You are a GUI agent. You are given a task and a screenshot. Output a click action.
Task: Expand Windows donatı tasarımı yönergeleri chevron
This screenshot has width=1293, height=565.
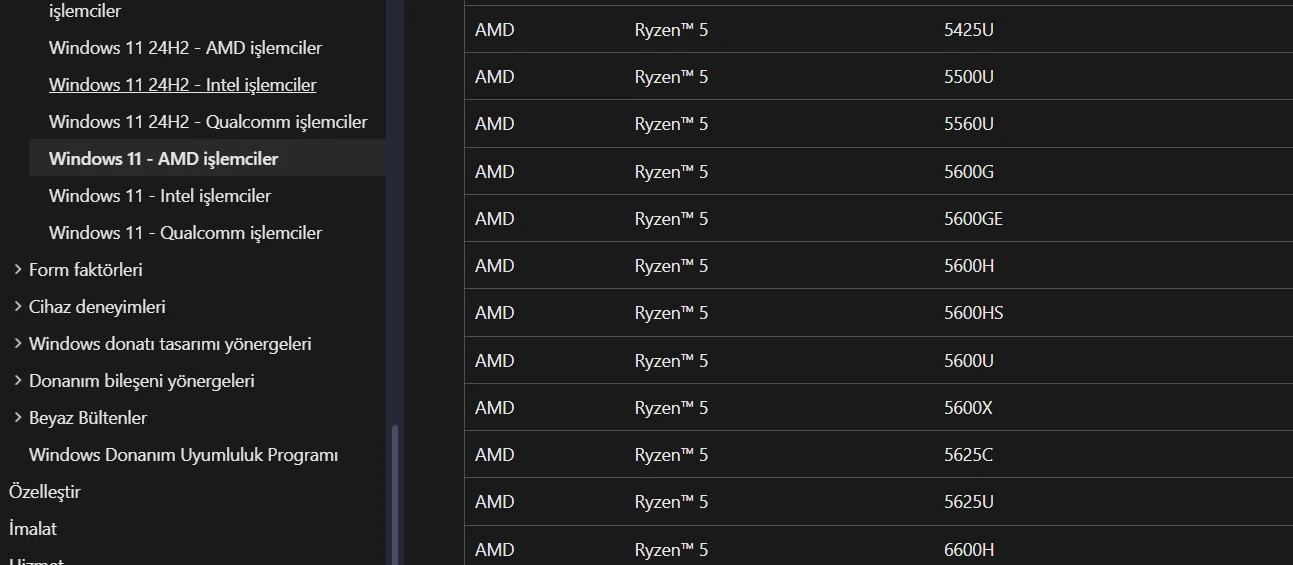pyautogui.click(x=17, y=343)
